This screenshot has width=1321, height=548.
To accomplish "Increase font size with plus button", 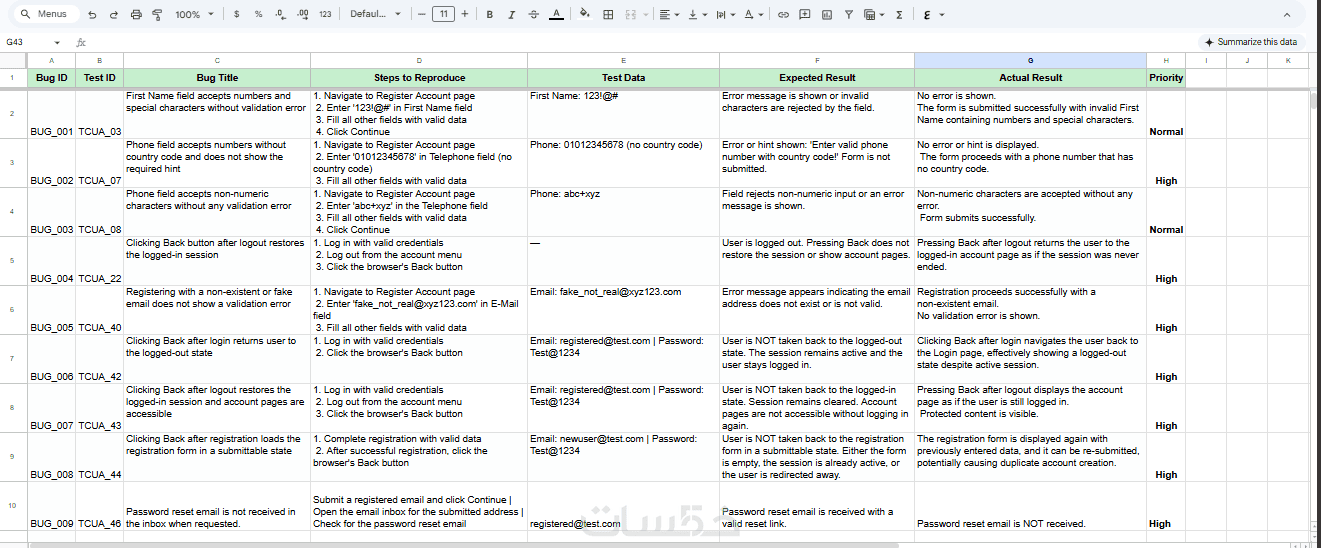I will point(465,15).
